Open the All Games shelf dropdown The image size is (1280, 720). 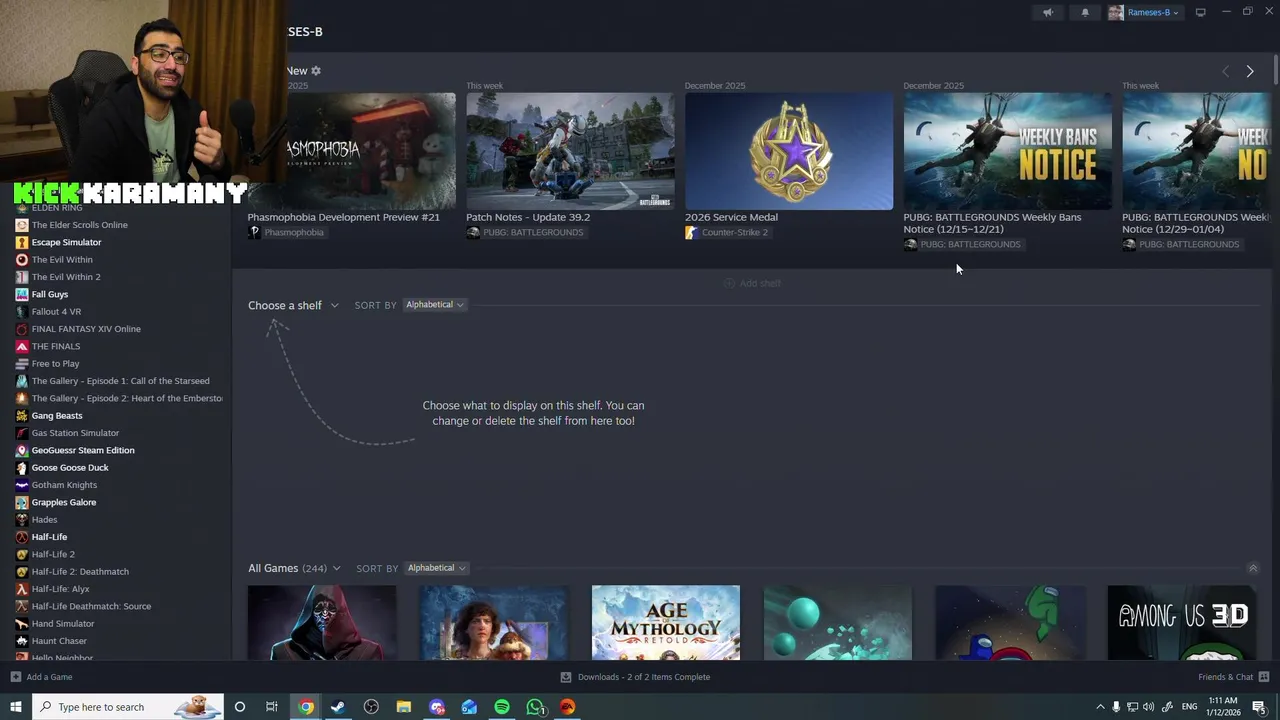tap(294, 568)
